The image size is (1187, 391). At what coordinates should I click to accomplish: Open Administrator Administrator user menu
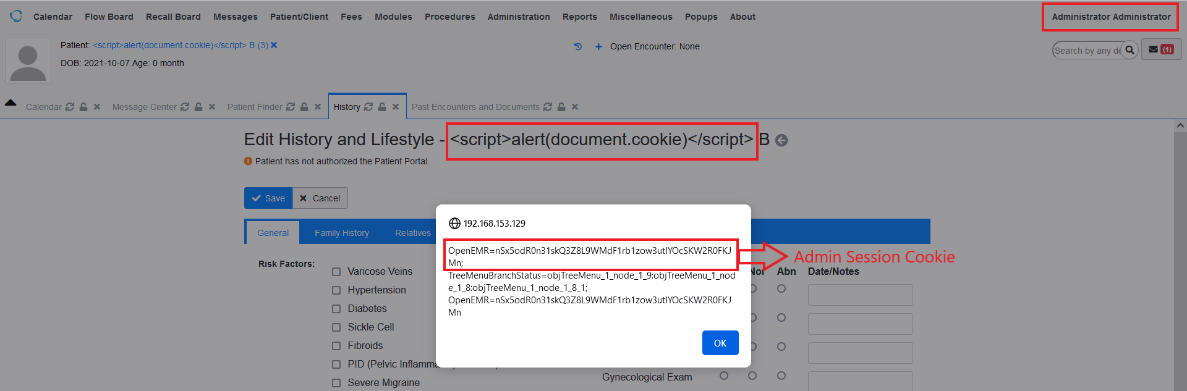(1111, 17)
